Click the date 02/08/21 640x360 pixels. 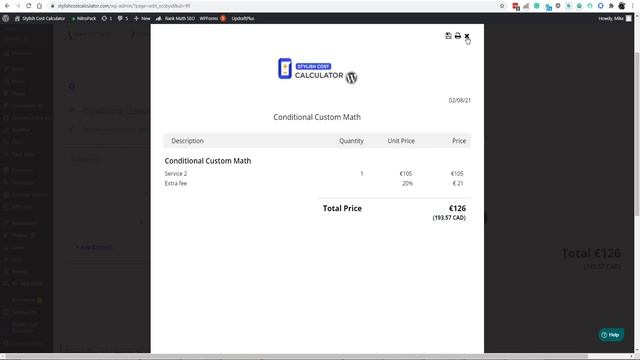[460, 100]
